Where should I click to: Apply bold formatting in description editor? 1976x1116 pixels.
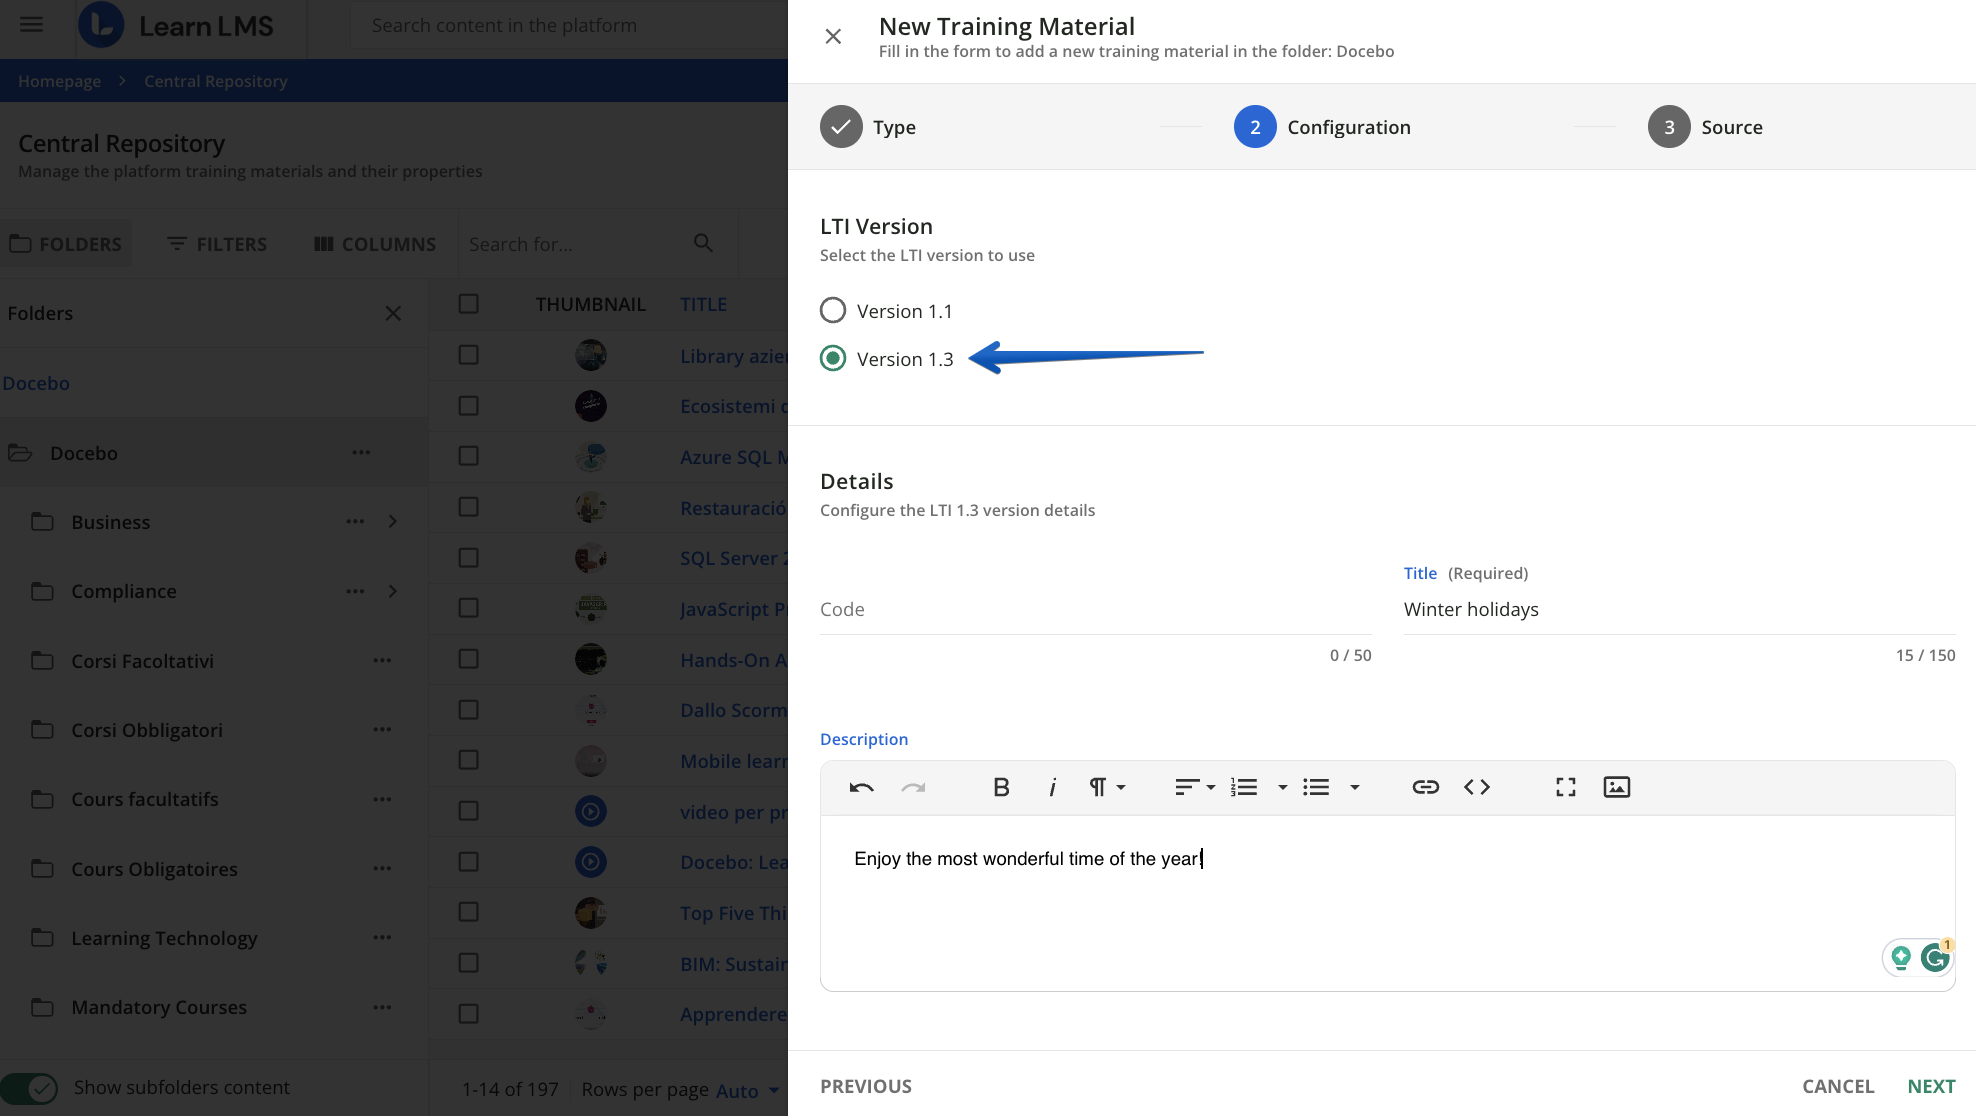coord(1001,787)
